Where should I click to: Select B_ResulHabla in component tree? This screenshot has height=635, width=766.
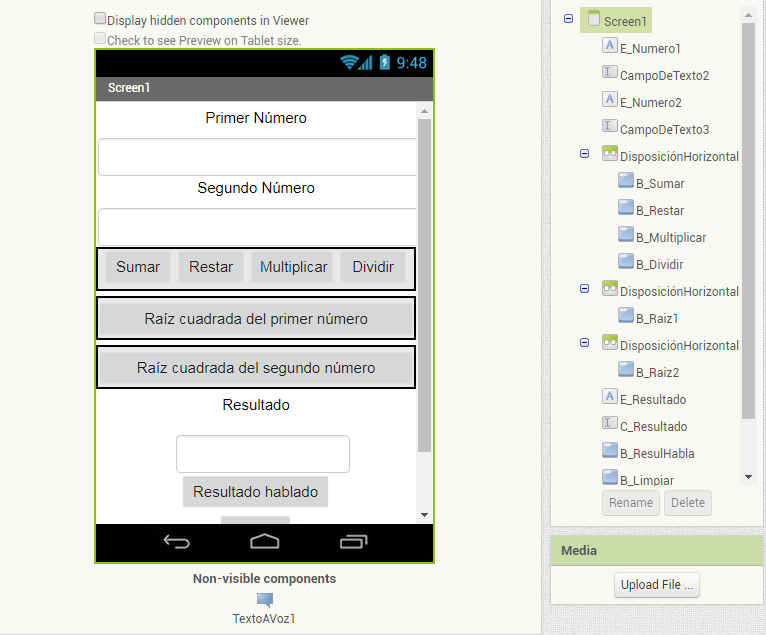(x=657, y=453)
